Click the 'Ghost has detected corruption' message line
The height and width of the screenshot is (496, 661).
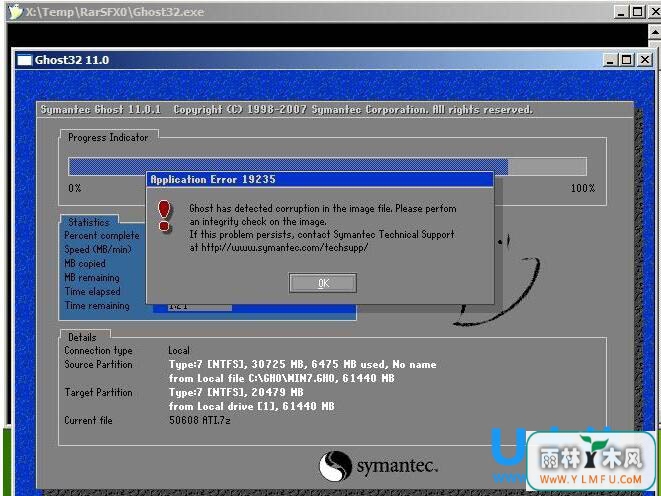pos(323,209)
